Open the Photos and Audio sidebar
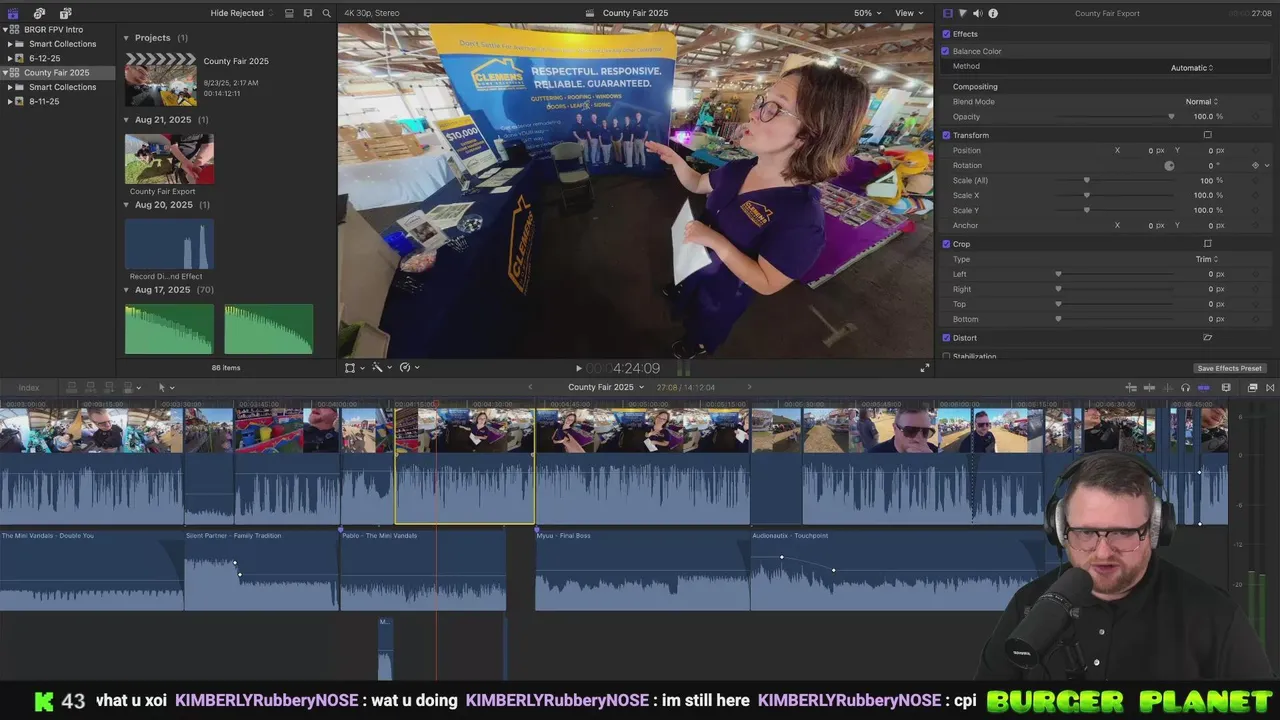1280x720 pixels. (39, 13)
